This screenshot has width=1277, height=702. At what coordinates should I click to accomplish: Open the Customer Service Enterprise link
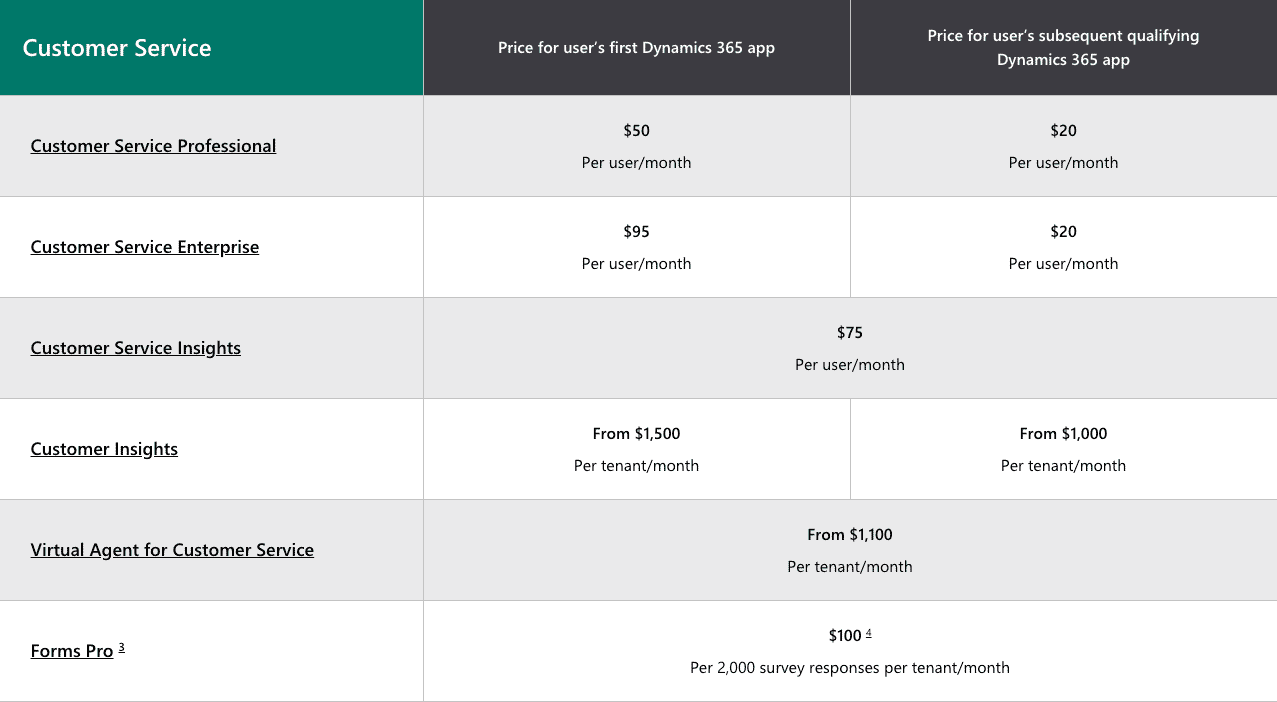(145, 247)
